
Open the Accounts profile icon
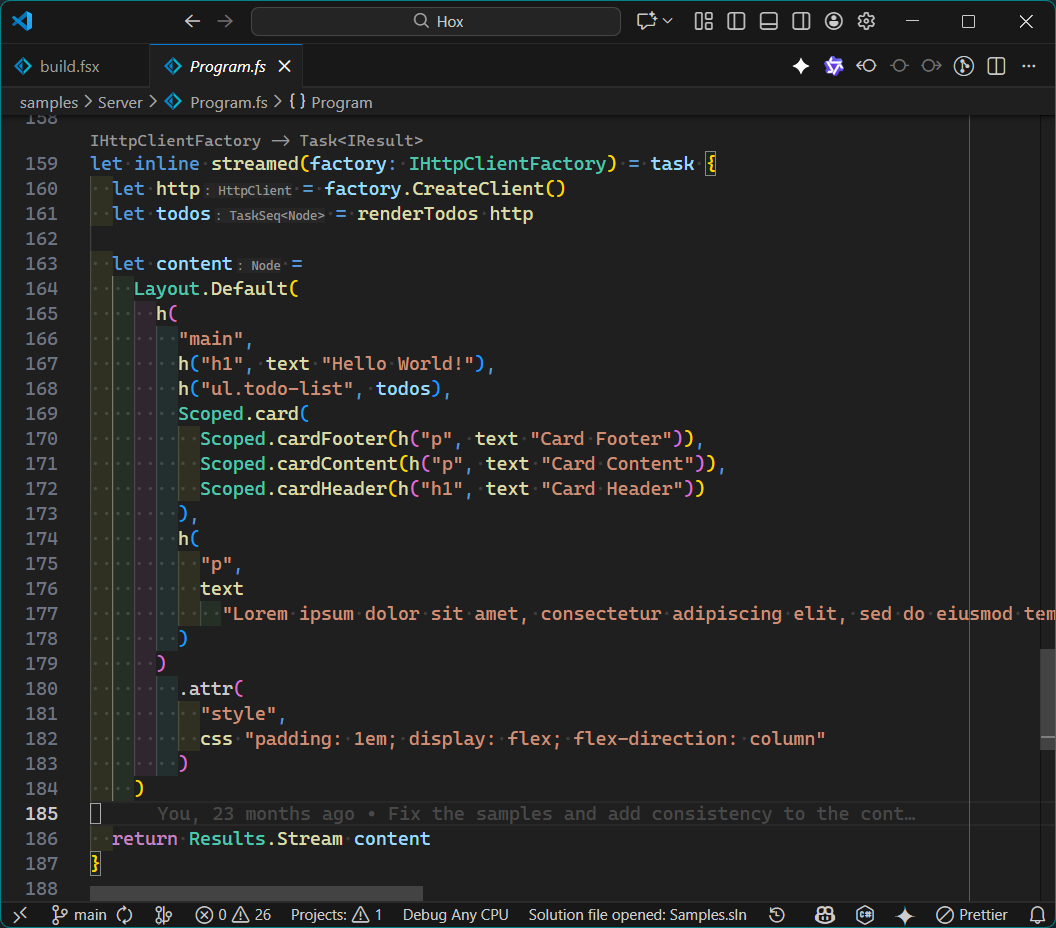834,21
